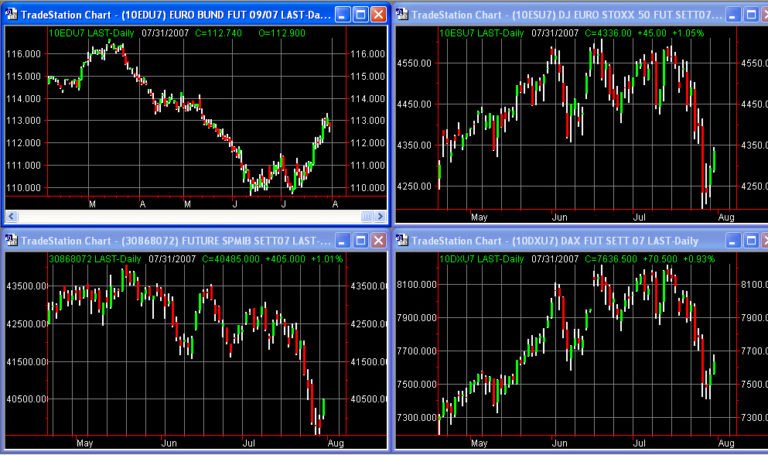The width and height of the screenshot is (768, 455).
Task: Minimize the FUTURE SPMIB chart window
Action: click(x=341, y=241)
